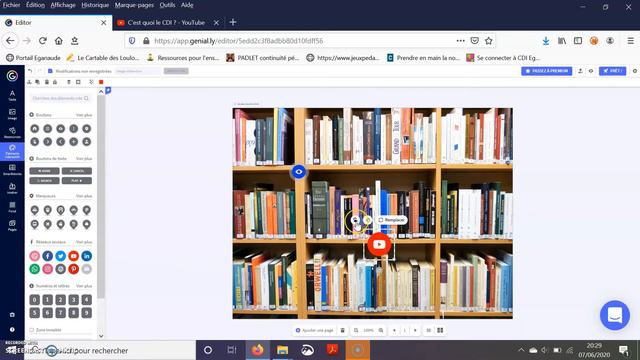Viewport: 640px width, 360px height.
Task: Expand Boutons de texte with Voir plus
Action: tap(84, 158)
